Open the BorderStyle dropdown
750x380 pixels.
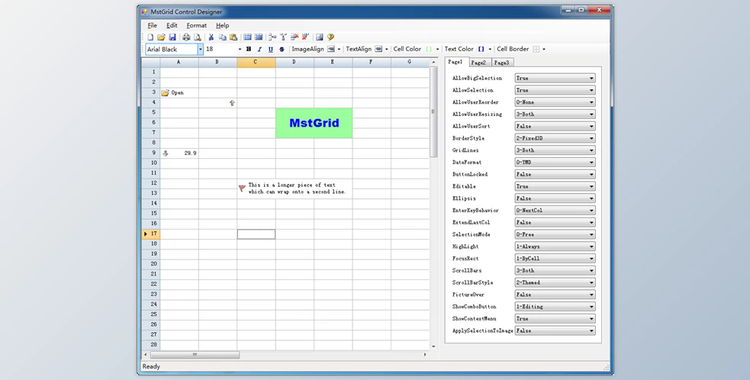555,138
